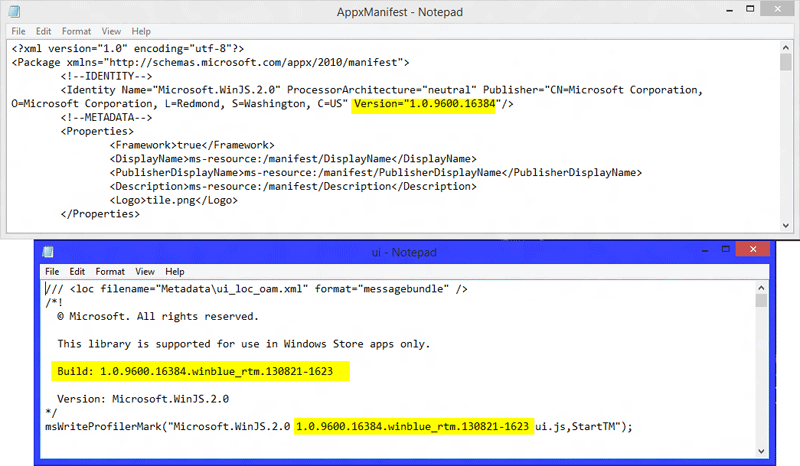Click the AppxManifest Notepad app icon
The image size is (800, 466).
coord(14,11)
